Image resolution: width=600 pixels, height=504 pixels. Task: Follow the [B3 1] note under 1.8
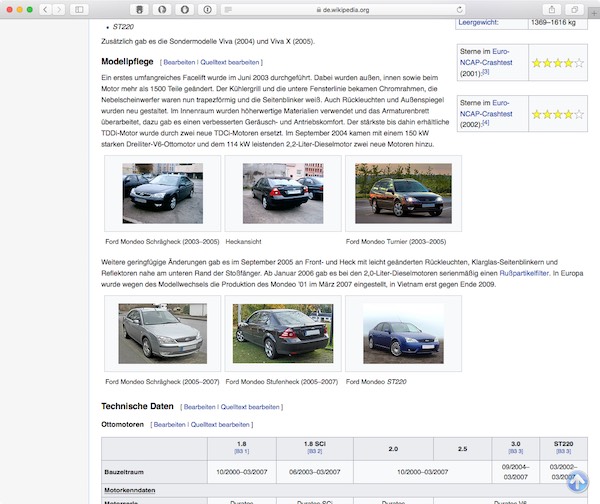tap(241, 451)
